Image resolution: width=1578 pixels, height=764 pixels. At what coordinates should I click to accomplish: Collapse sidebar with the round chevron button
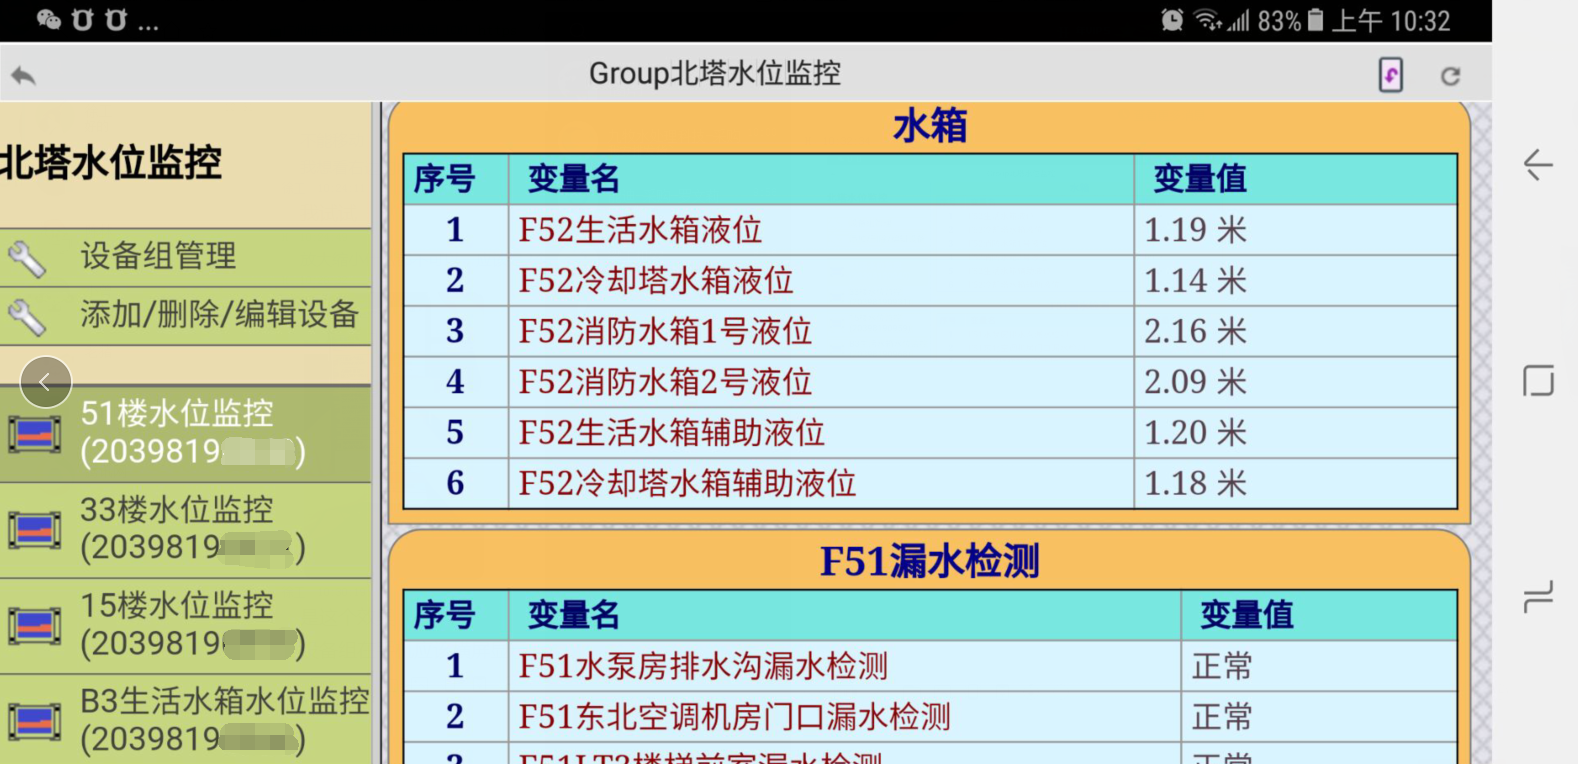point(46,382)
